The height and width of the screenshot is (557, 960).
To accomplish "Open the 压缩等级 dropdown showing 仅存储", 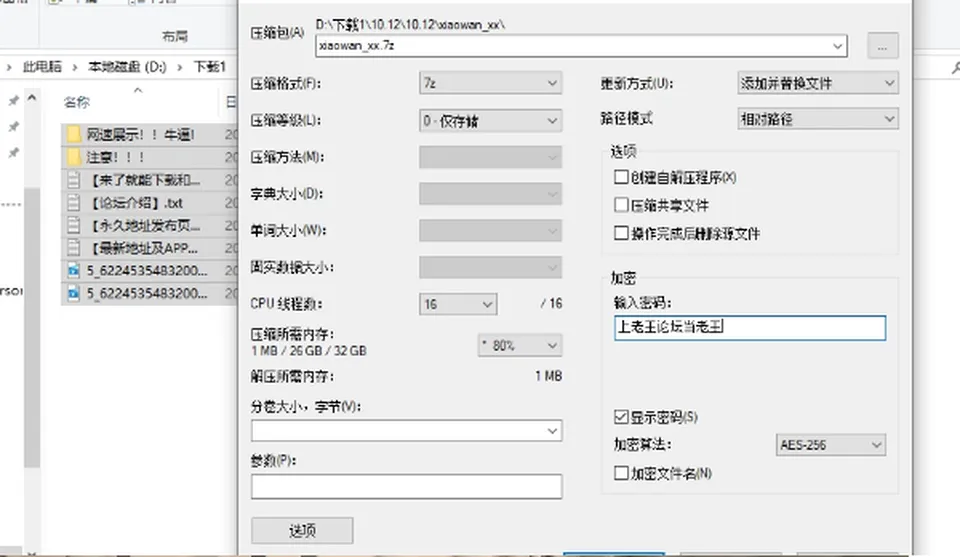I will pos(490,121).
